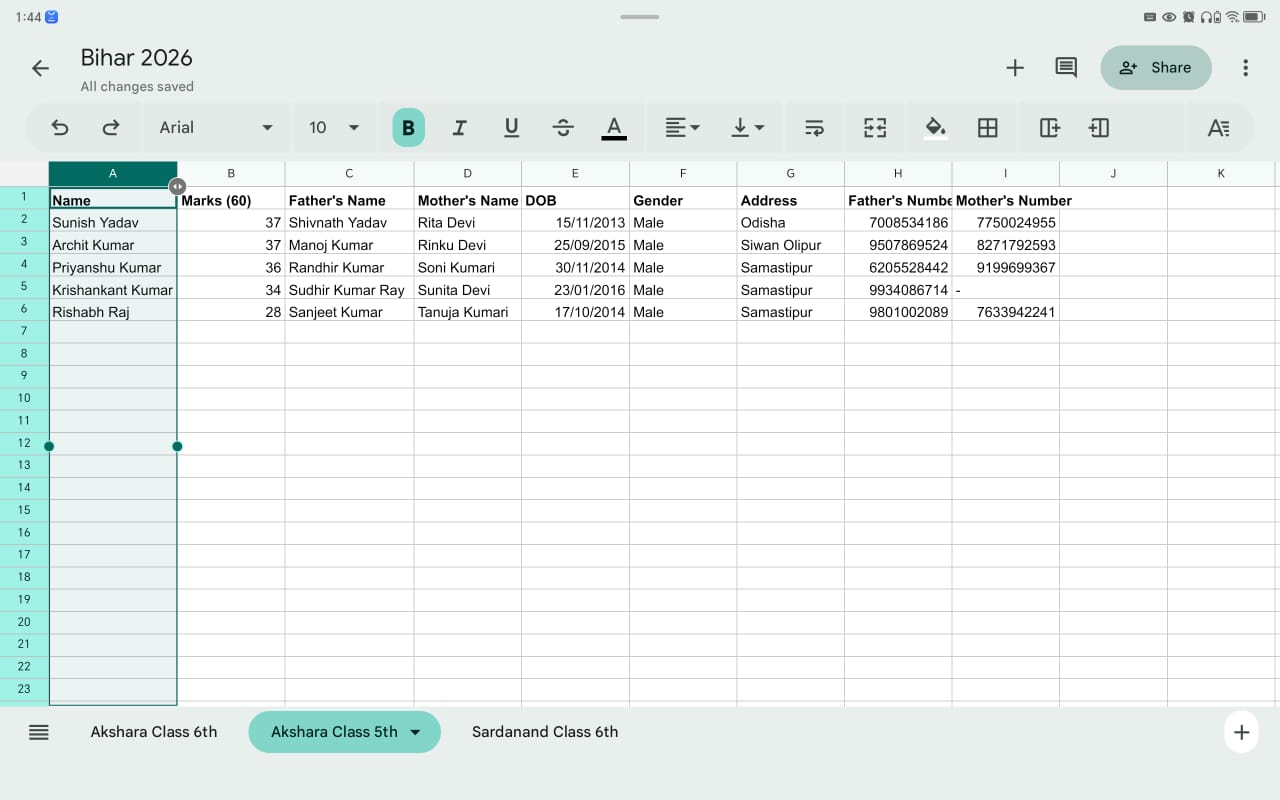Open the cell borders icon
The image size is (1280, 800).
(987, 127)
